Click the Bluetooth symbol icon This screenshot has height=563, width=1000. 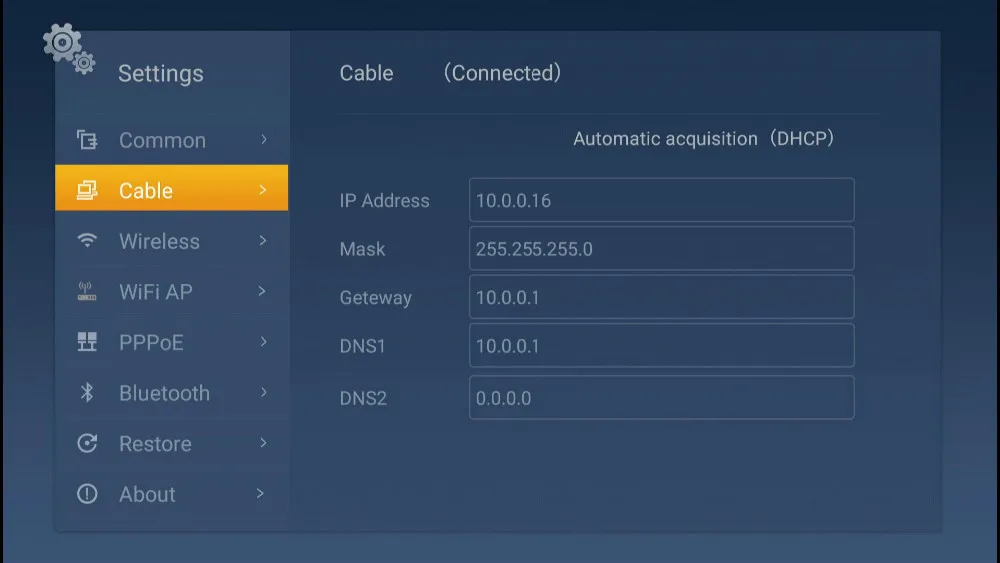pyautogui.click(x=87, y=392)
